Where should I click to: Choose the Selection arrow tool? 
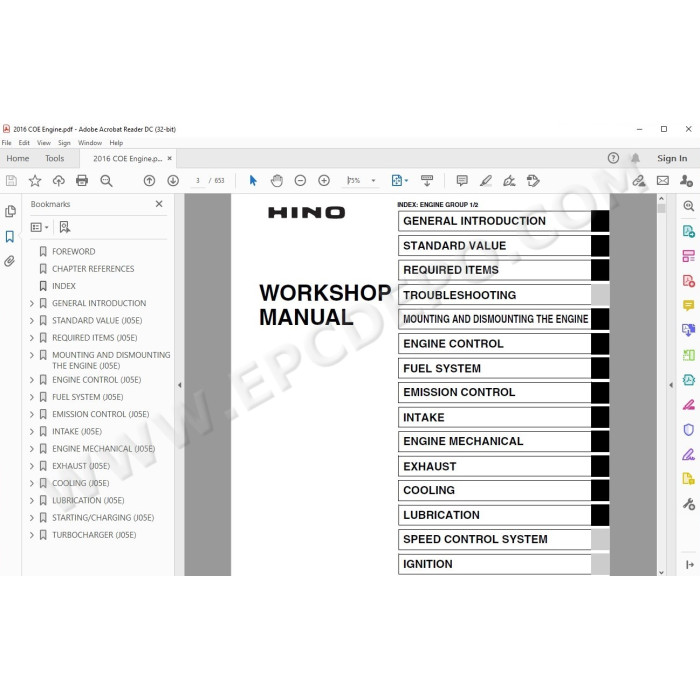point(253,181)
